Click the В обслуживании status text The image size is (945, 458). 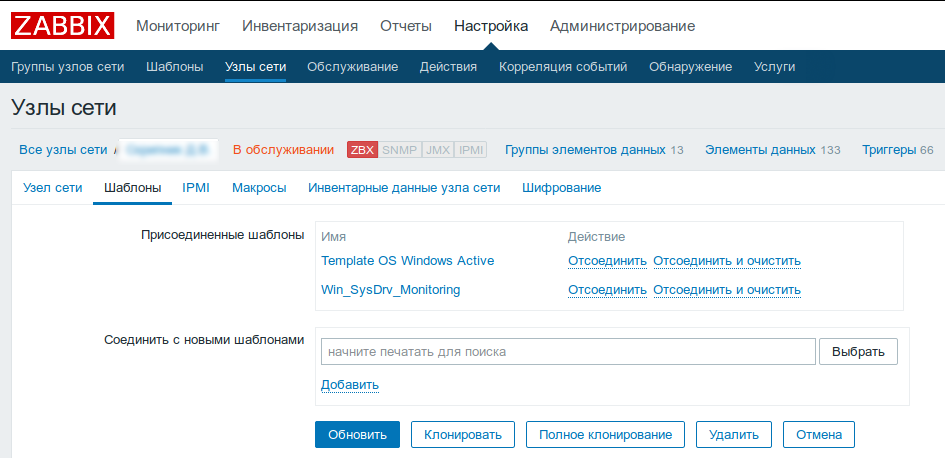coord(283,150)
